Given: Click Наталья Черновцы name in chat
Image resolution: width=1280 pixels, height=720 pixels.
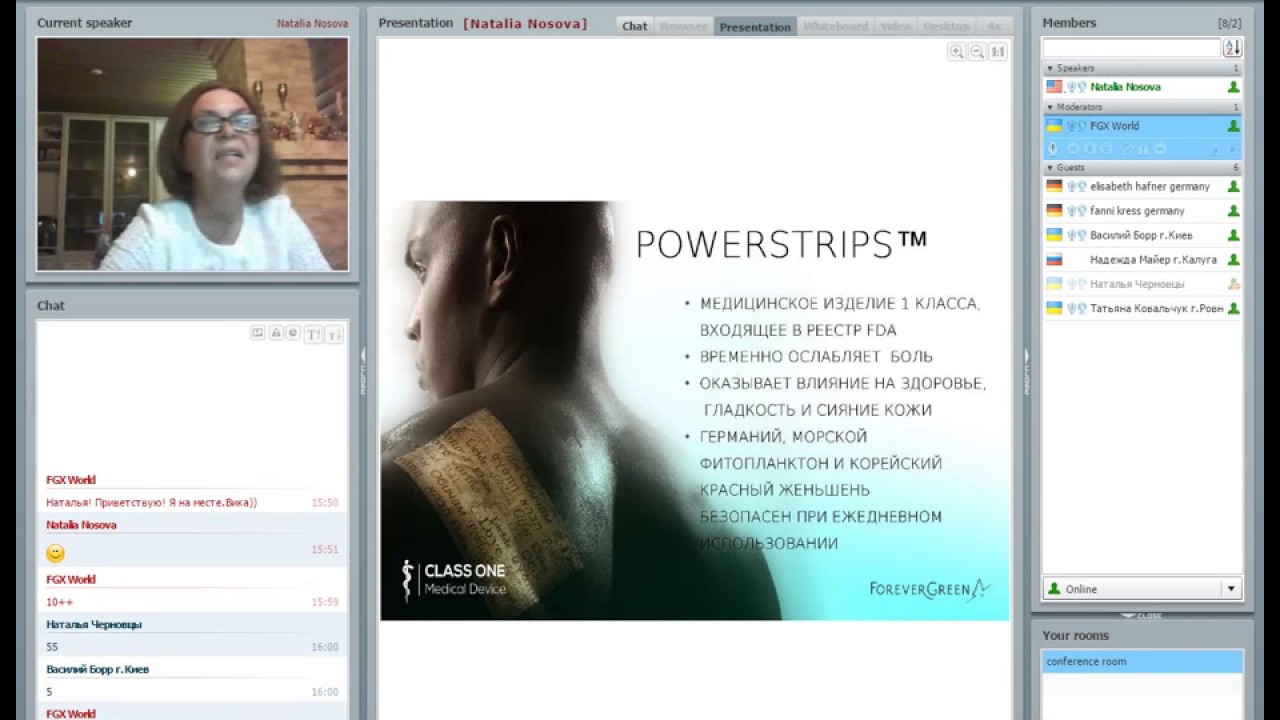Looking at the screenshot, I should point(94,625).
